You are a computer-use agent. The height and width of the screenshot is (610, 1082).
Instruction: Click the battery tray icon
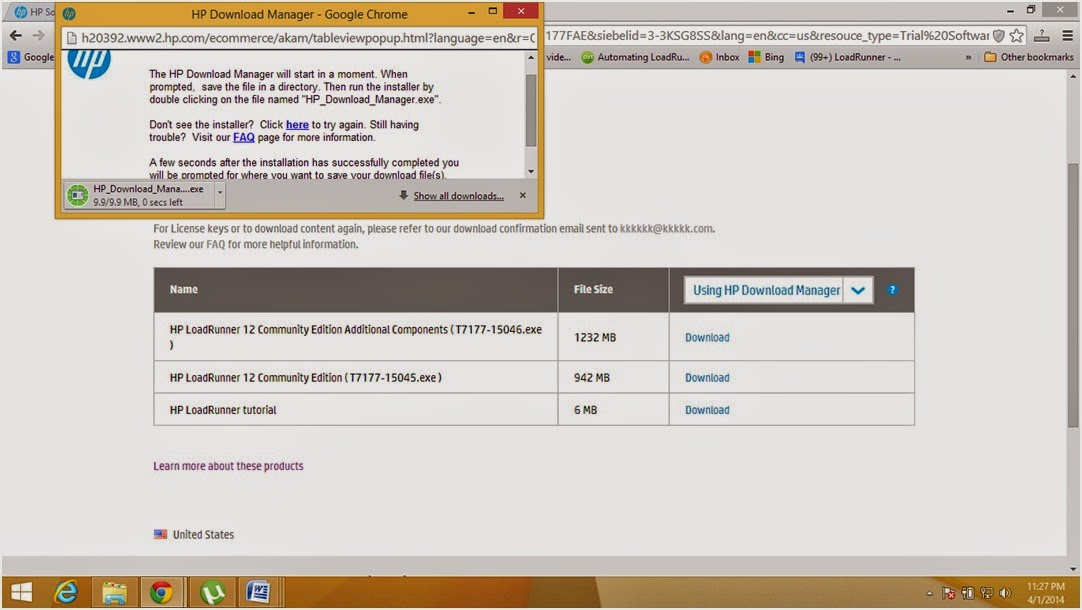[x=967, y=593]
